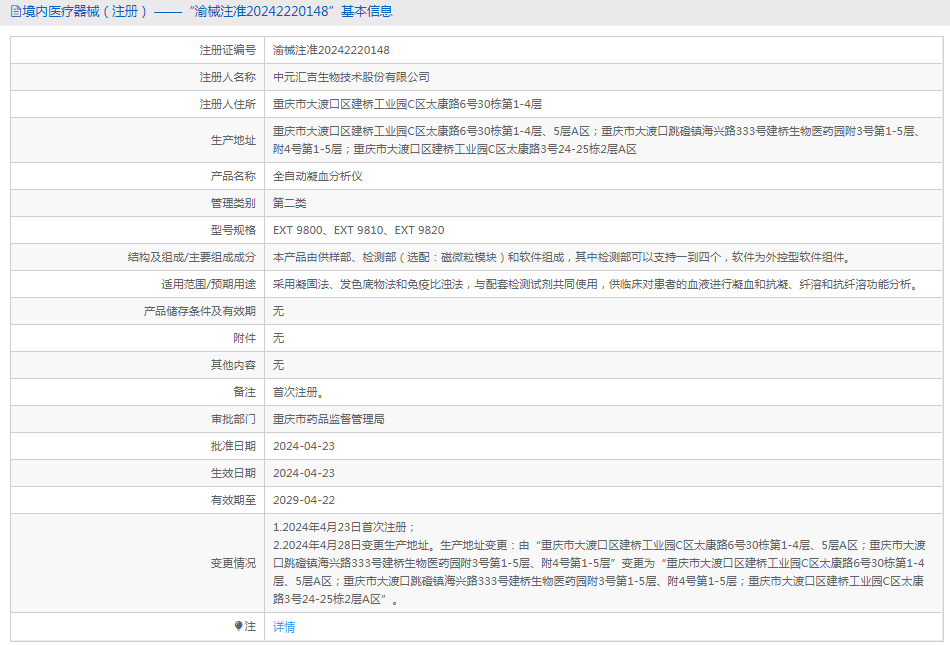Viewport: 950px width, 646px height.
Task: Click the 适用范围/预期用途 label
Action: (208, 284)
